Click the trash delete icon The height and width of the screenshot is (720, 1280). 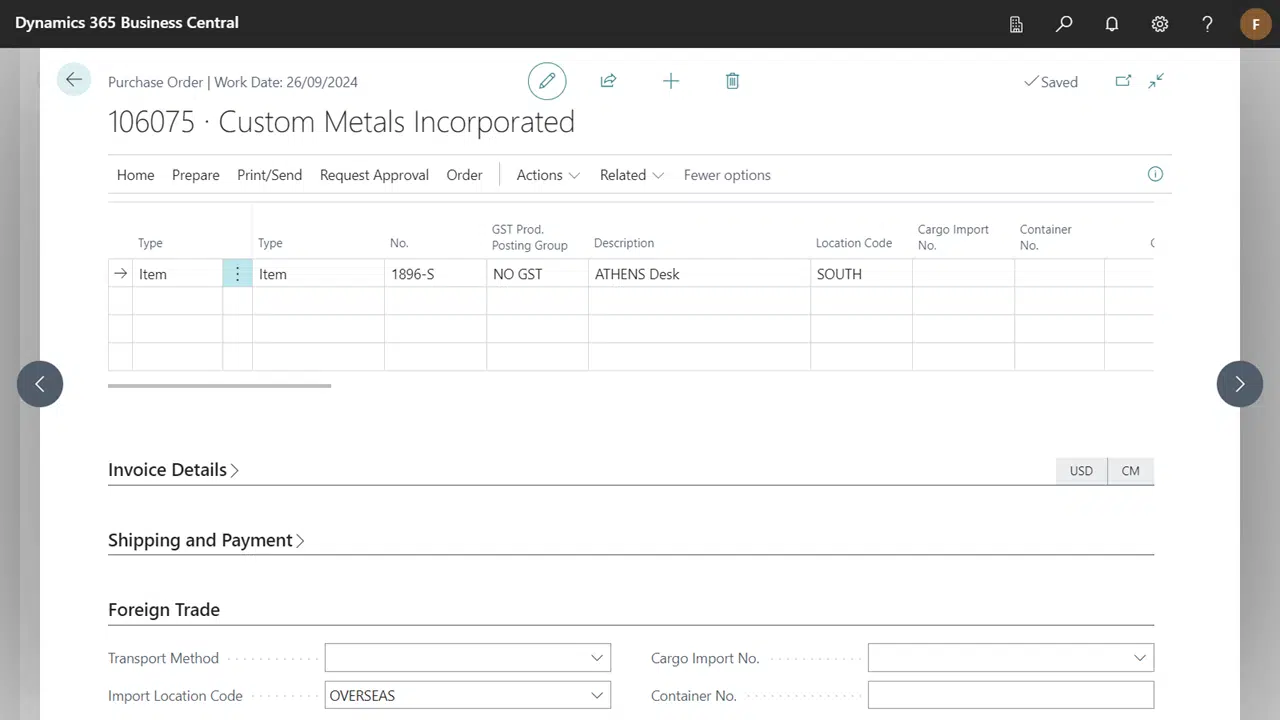click(x=732, y=81)
